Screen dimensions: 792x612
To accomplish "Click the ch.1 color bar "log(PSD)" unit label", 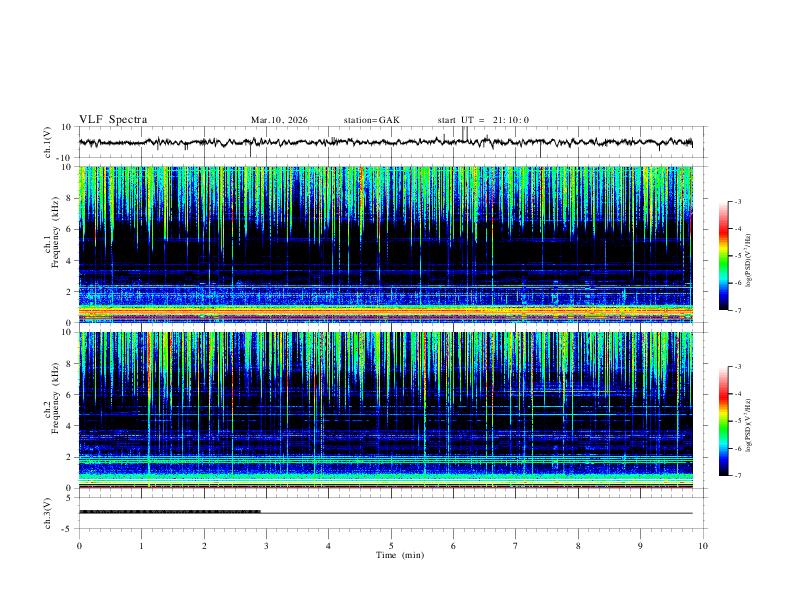I will tap(749, 260).
